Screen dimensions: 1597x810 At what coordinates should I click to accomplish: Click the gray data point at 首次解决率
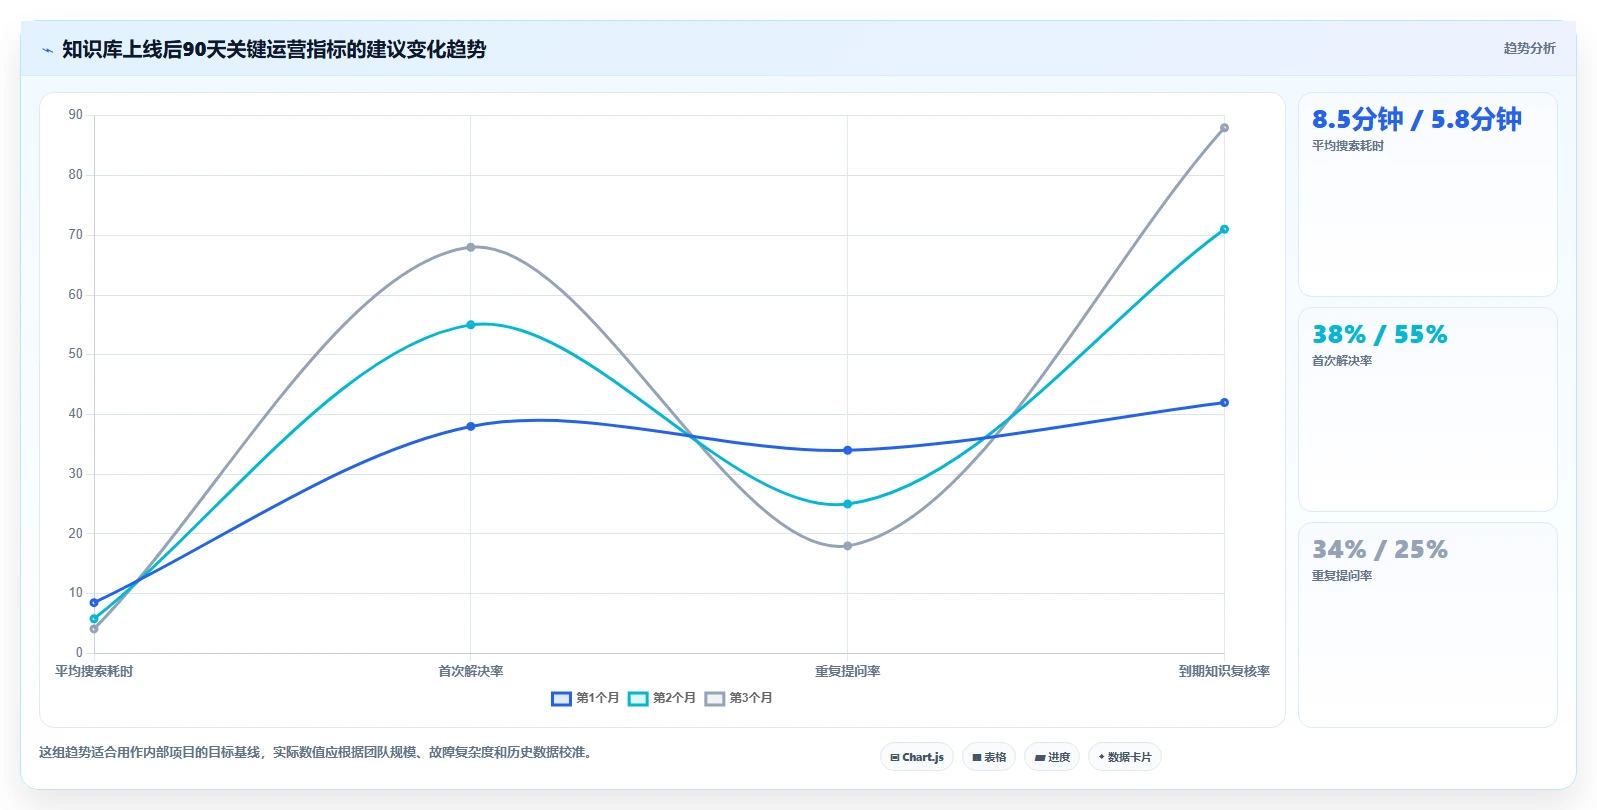tap(471, 247)
